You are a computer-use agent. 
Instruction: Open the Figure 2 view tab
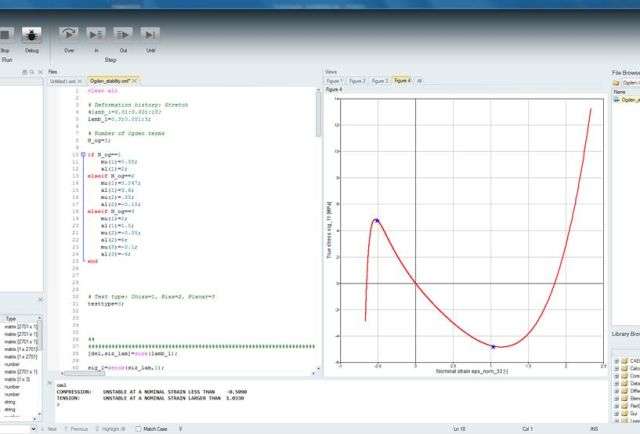pos(357,81)
